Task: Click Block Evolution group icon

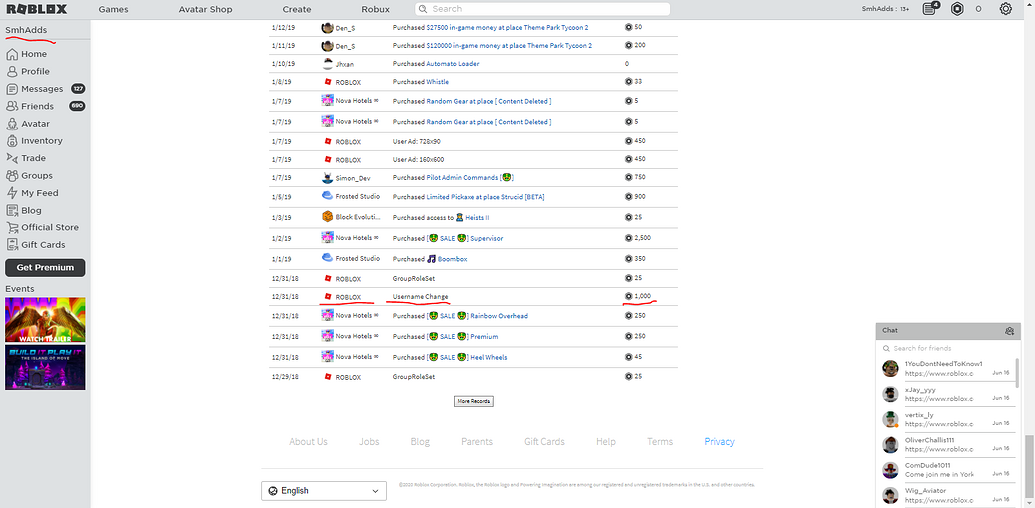Action: point(327,216)
